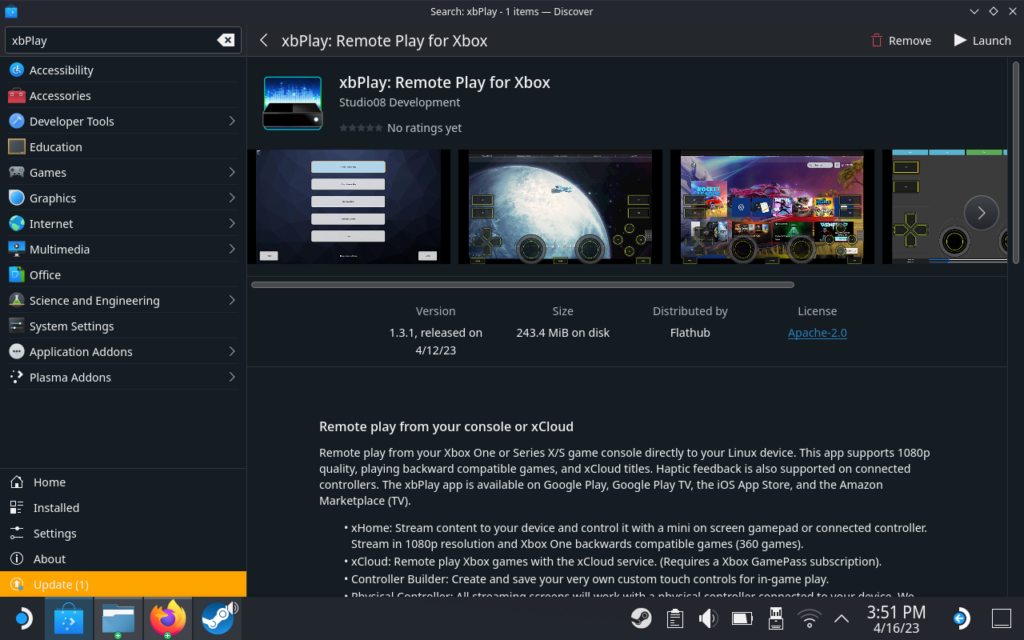This screenshot has width=1024, height=640.
Task: Clear the xbPlay search text
Action: [225, 40]
